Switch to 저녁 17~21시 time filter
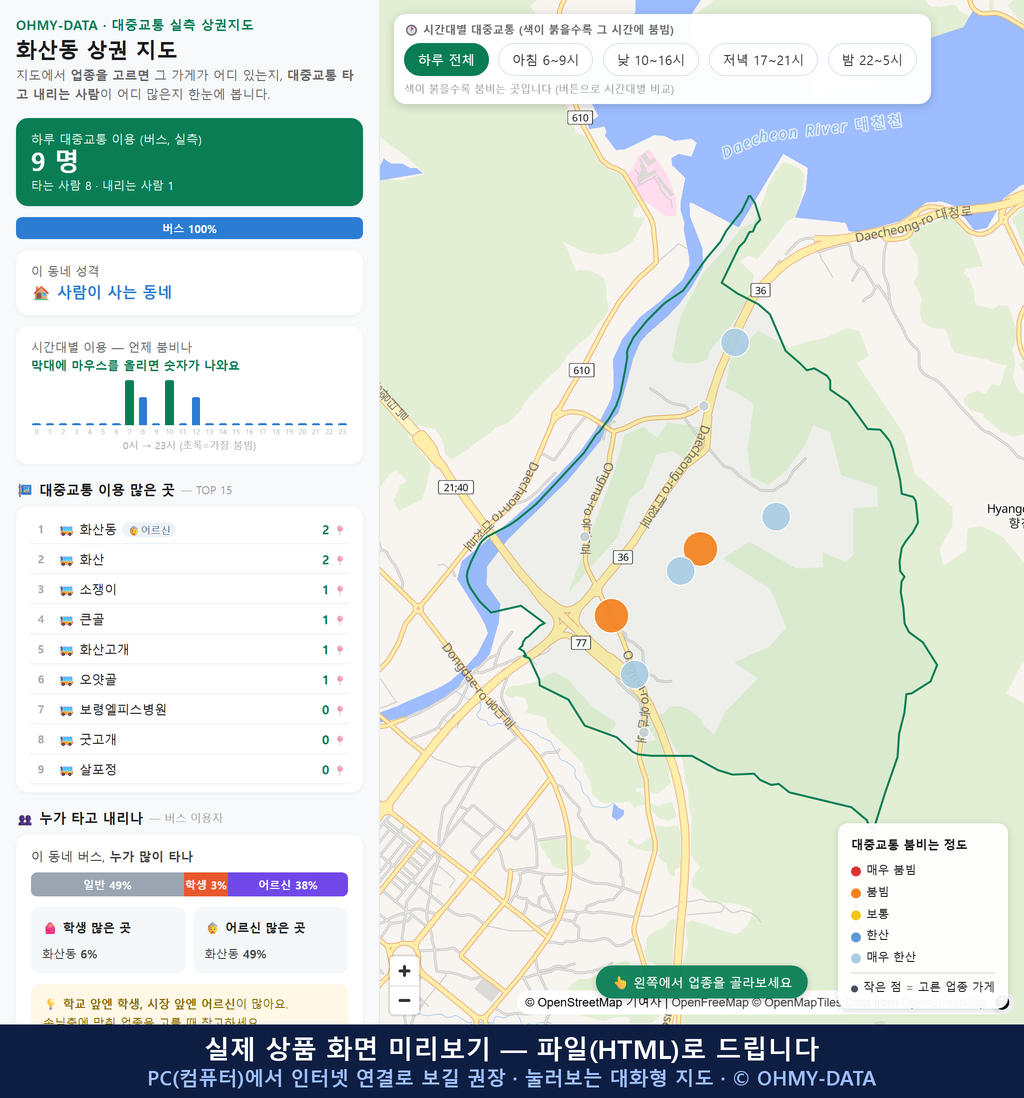The width and height of the screenshot is (1024, 1098). 763,60
